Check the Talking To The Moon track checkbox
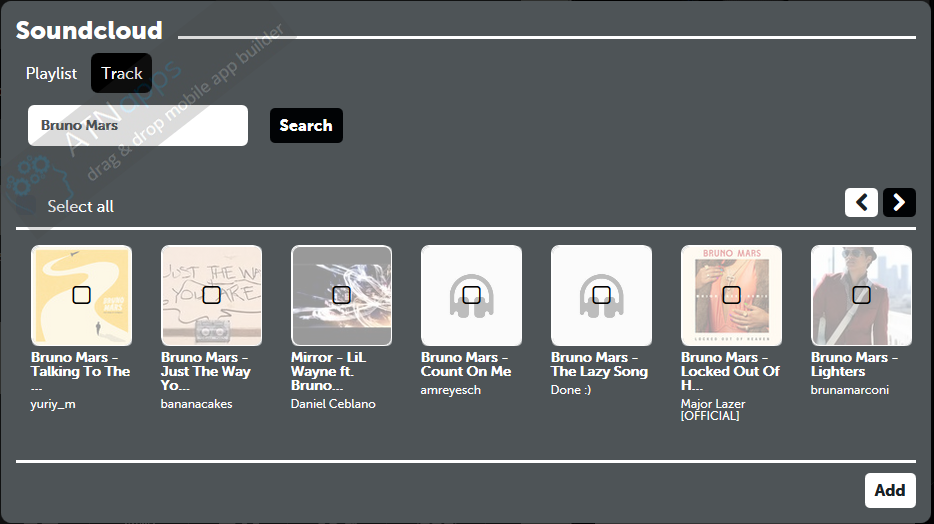The height and width of the screenshot is (524, 934). point(82,295)
